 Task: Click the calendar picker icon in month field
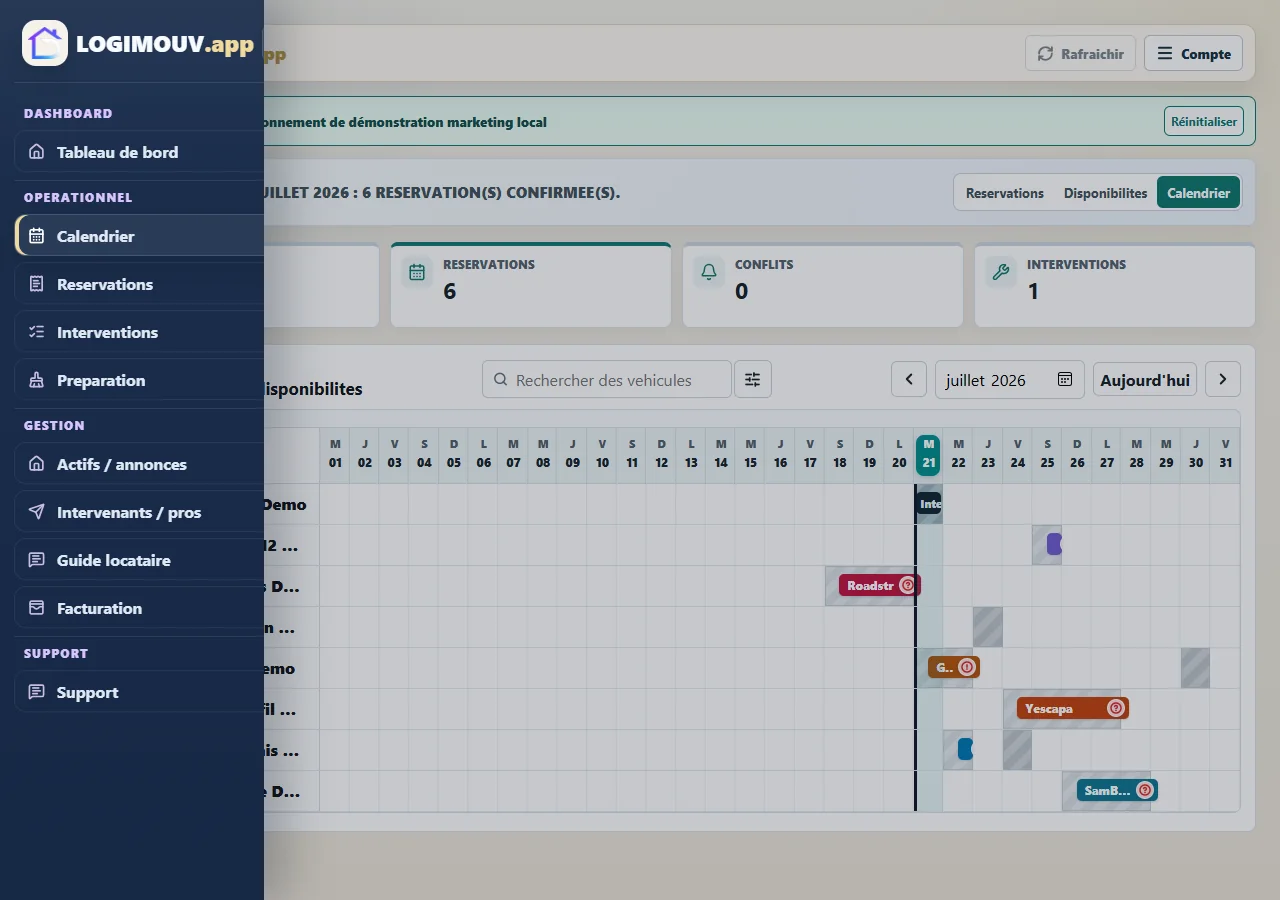1065,380
